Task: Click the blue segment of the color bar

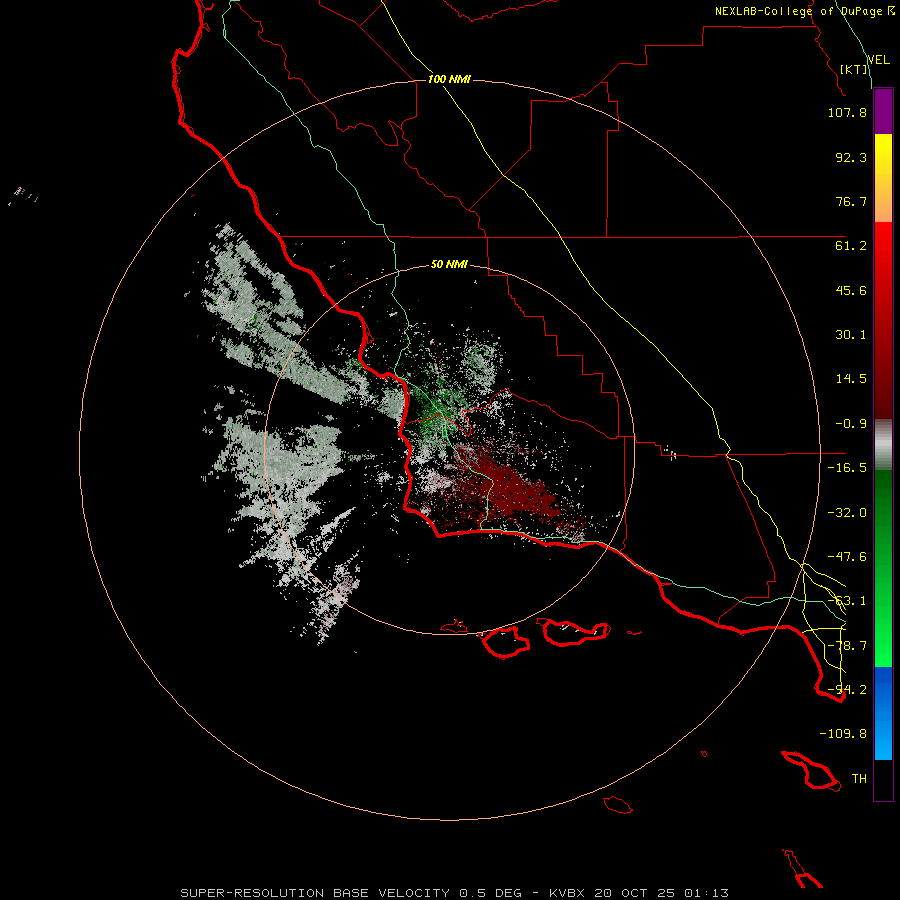Action: click(883, 713)
